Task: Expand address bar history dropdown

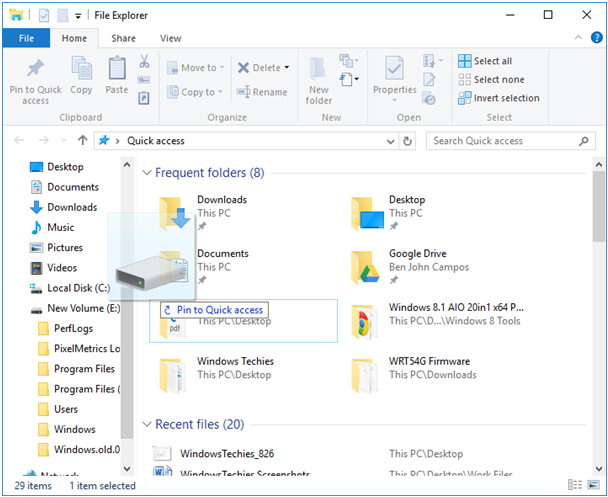Action: click(390, 141)
